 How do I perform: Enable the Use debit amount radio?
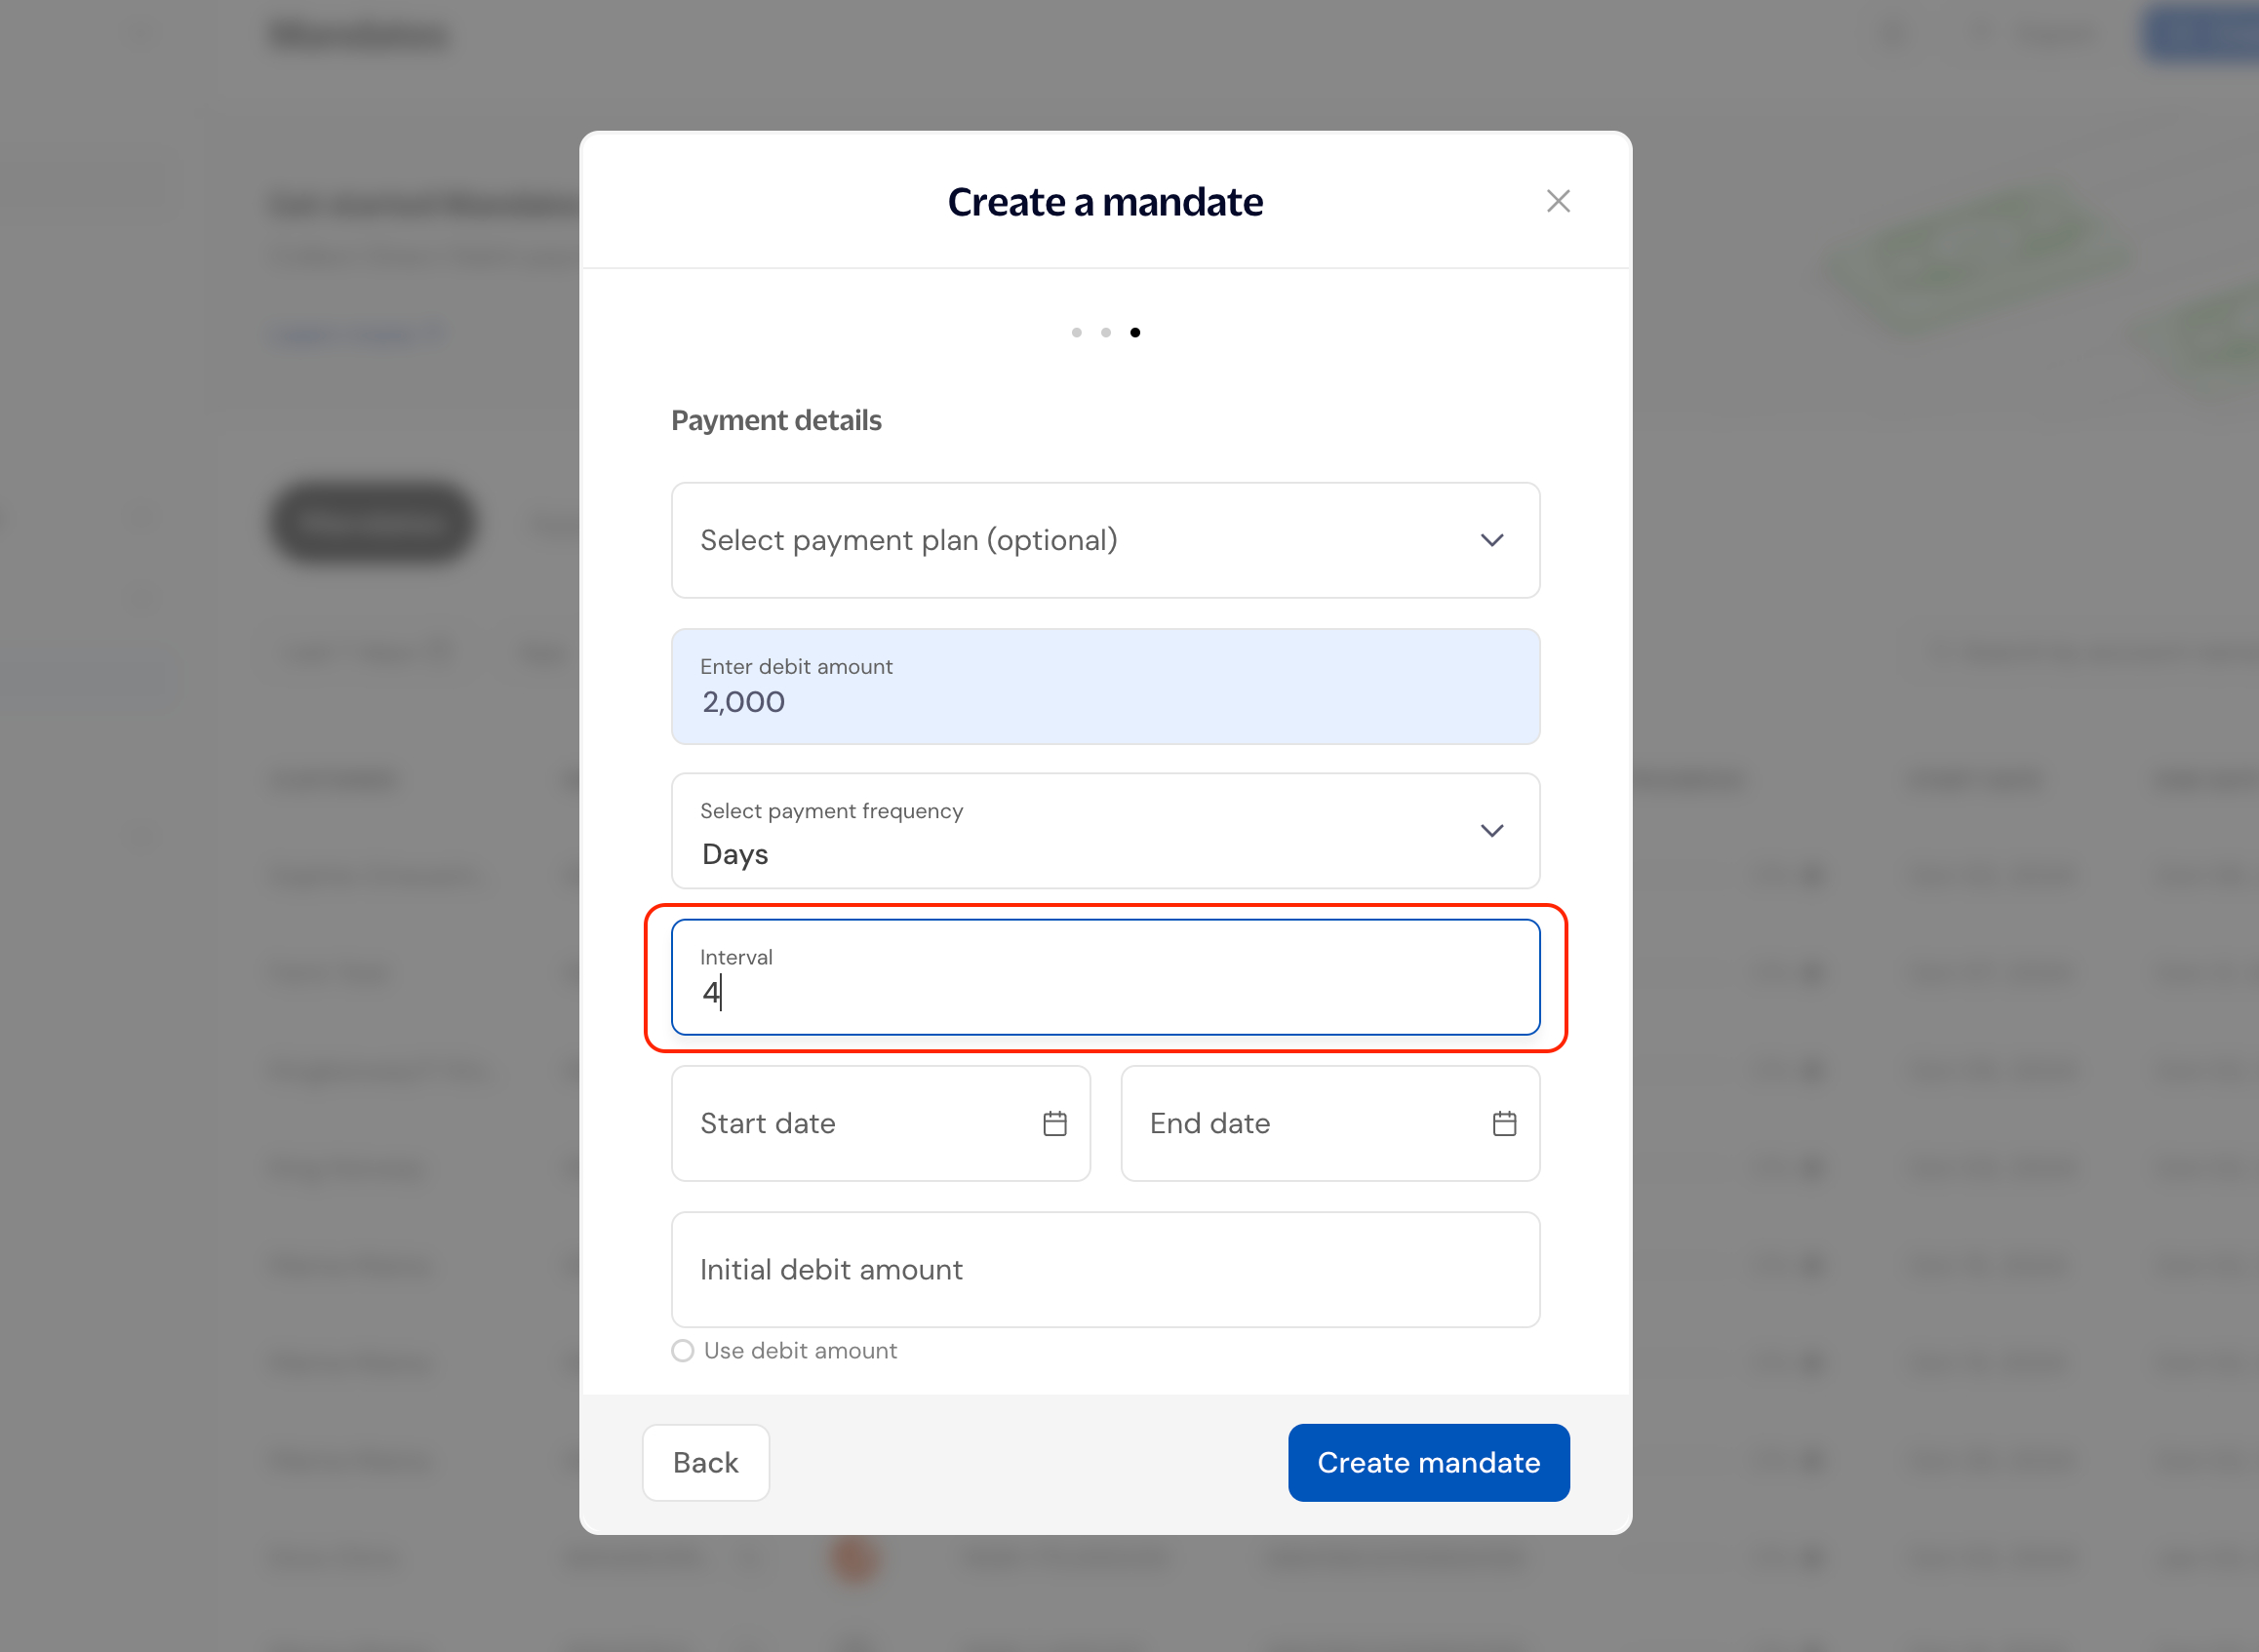pos(682,1351)
